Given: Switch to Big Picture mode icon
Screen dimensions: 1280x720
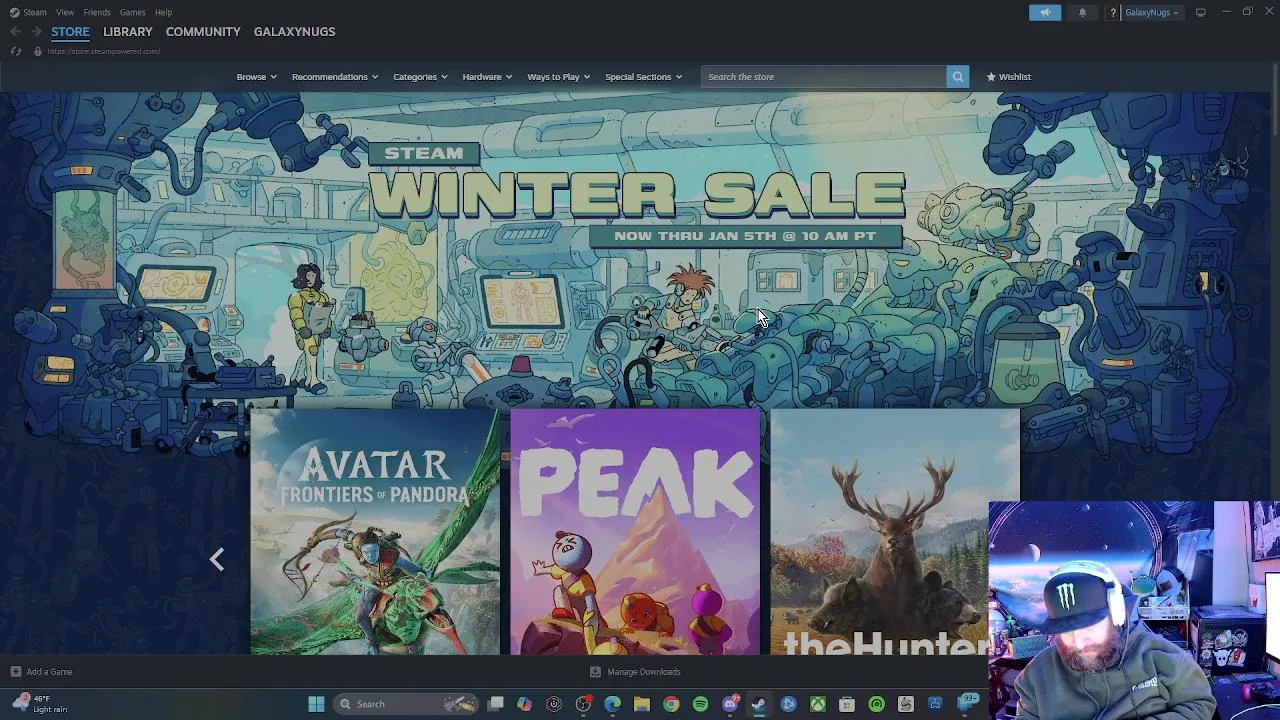Looking at the screenshot, I should click(1200, 12).
